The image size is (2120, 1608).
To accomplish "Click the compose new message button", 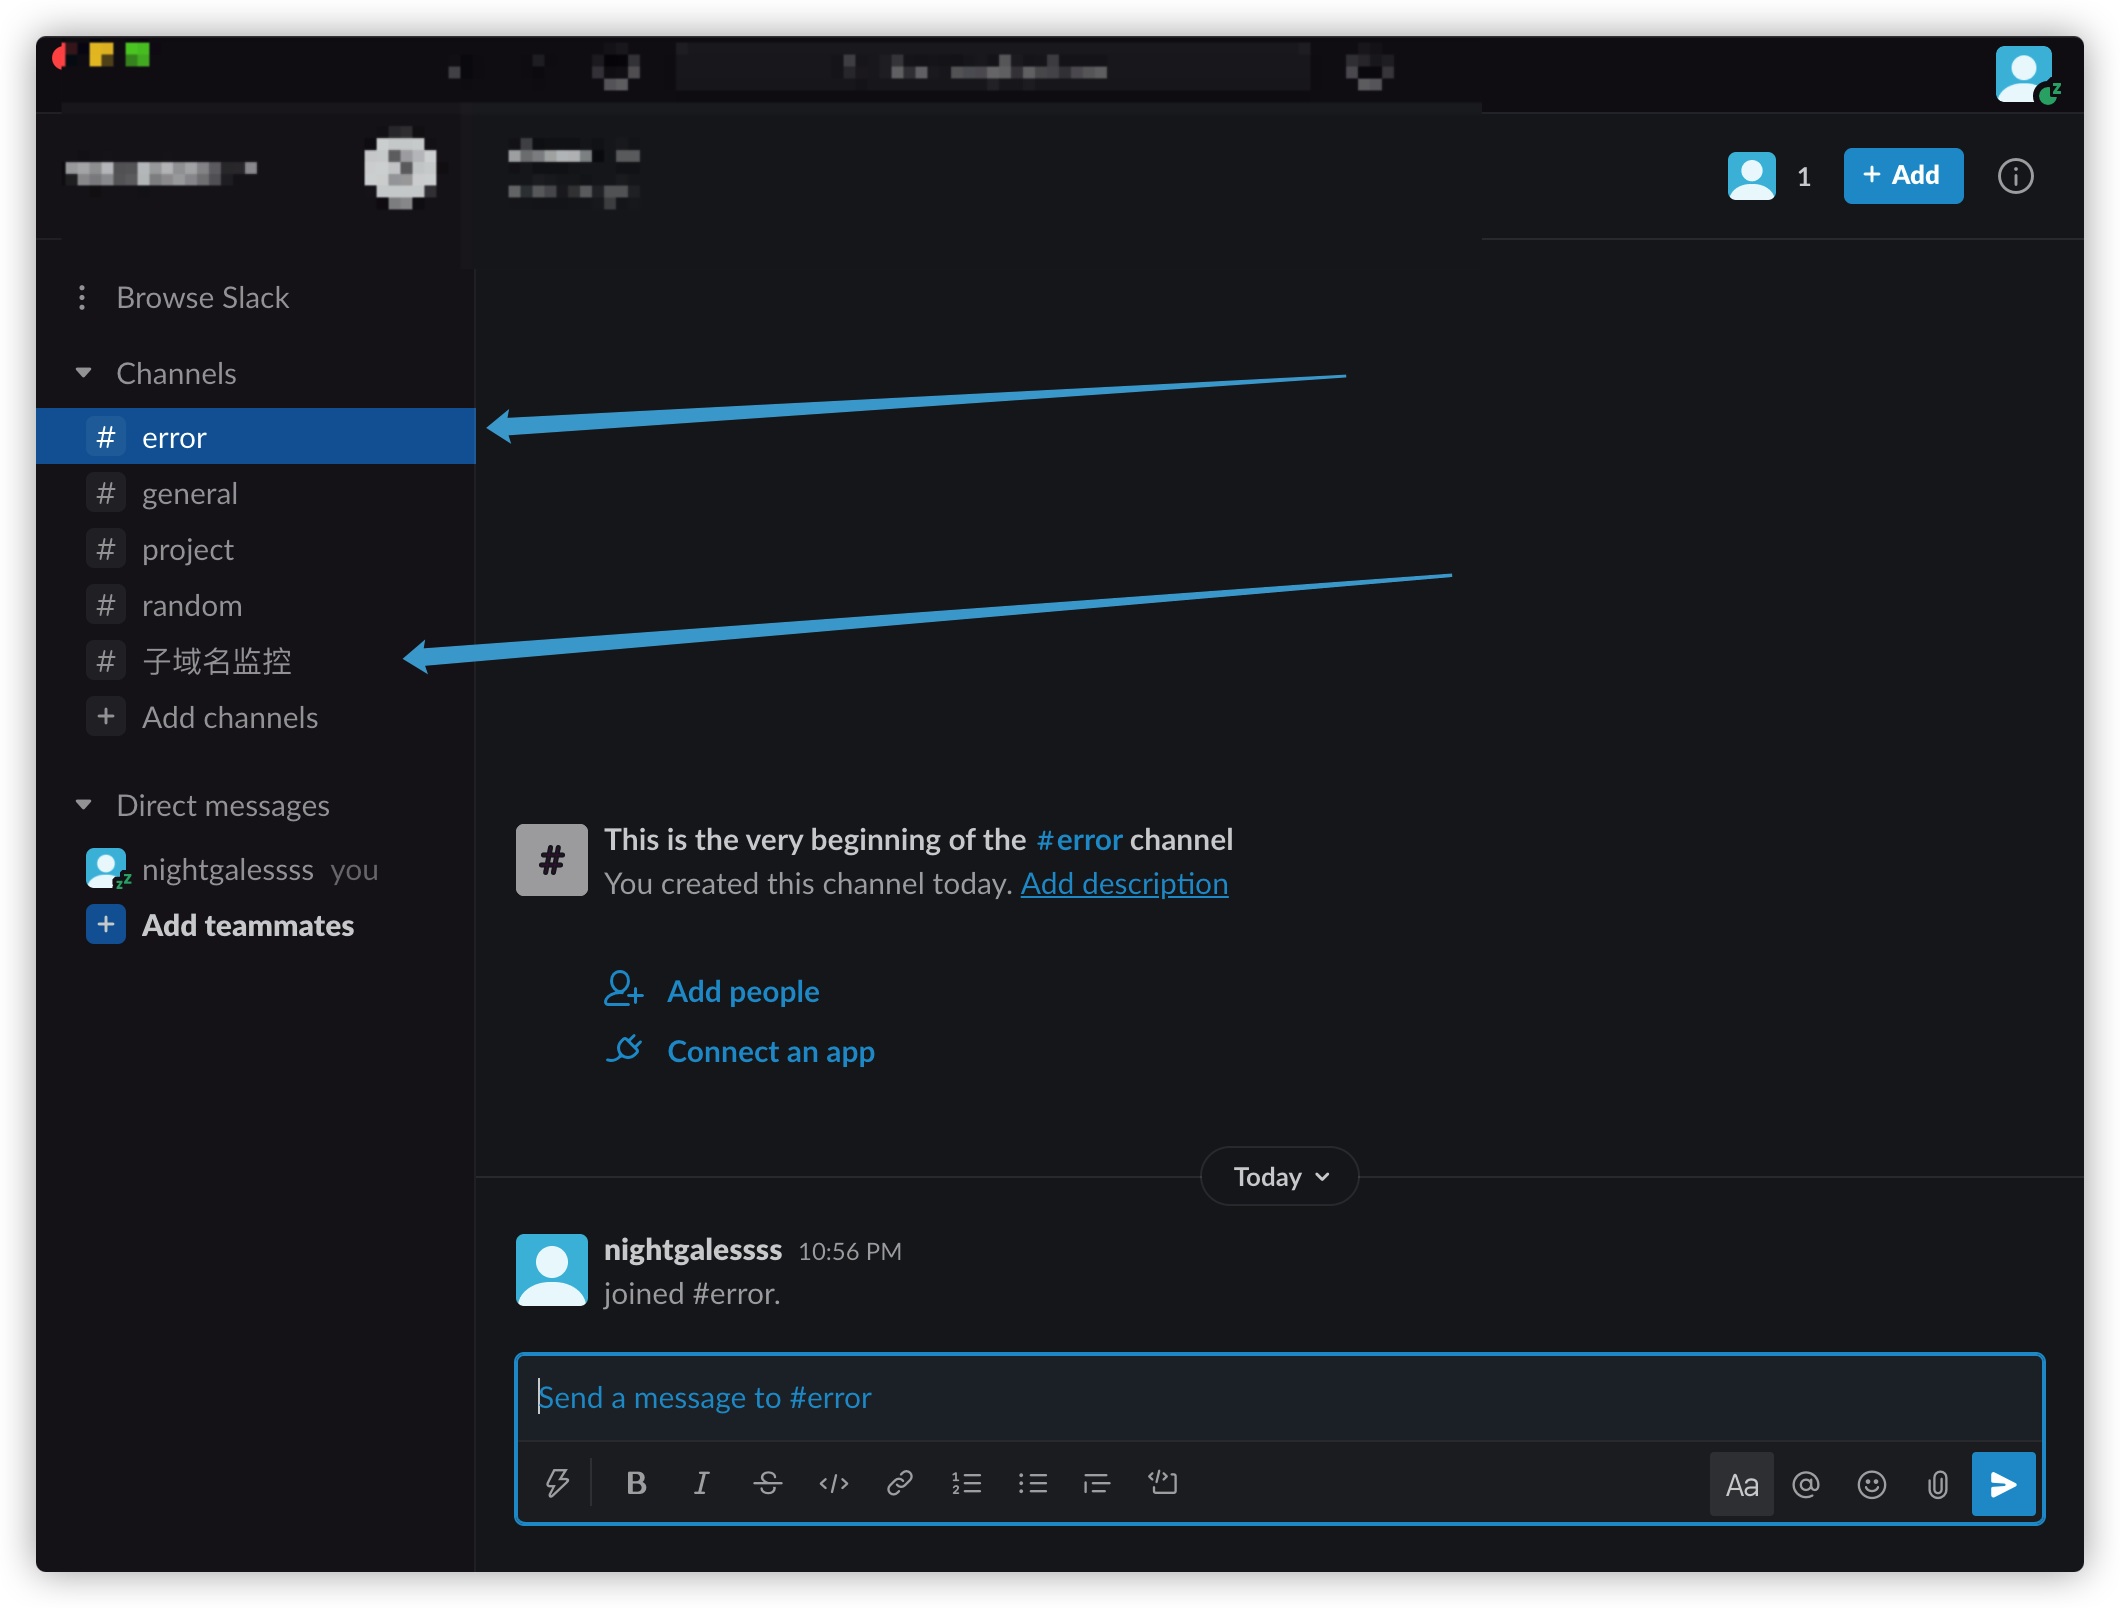I will [400, 167].
